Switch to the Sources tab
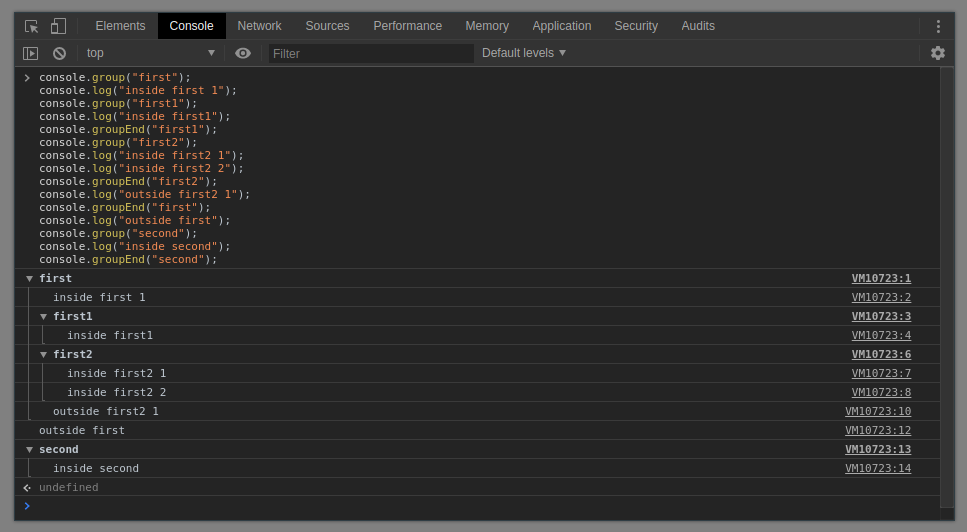The height and width of the screenshot is (532, 967). 327,26
